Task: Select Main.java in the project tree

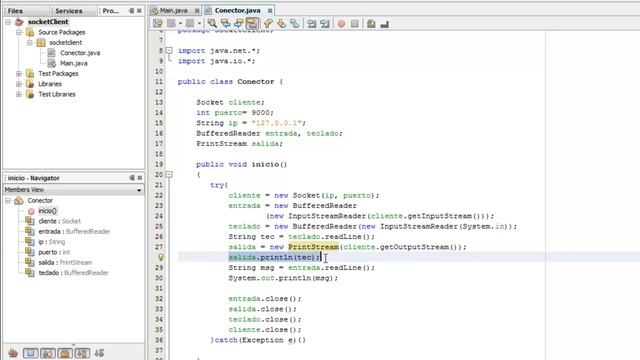Action: click(x=73, y=63)
